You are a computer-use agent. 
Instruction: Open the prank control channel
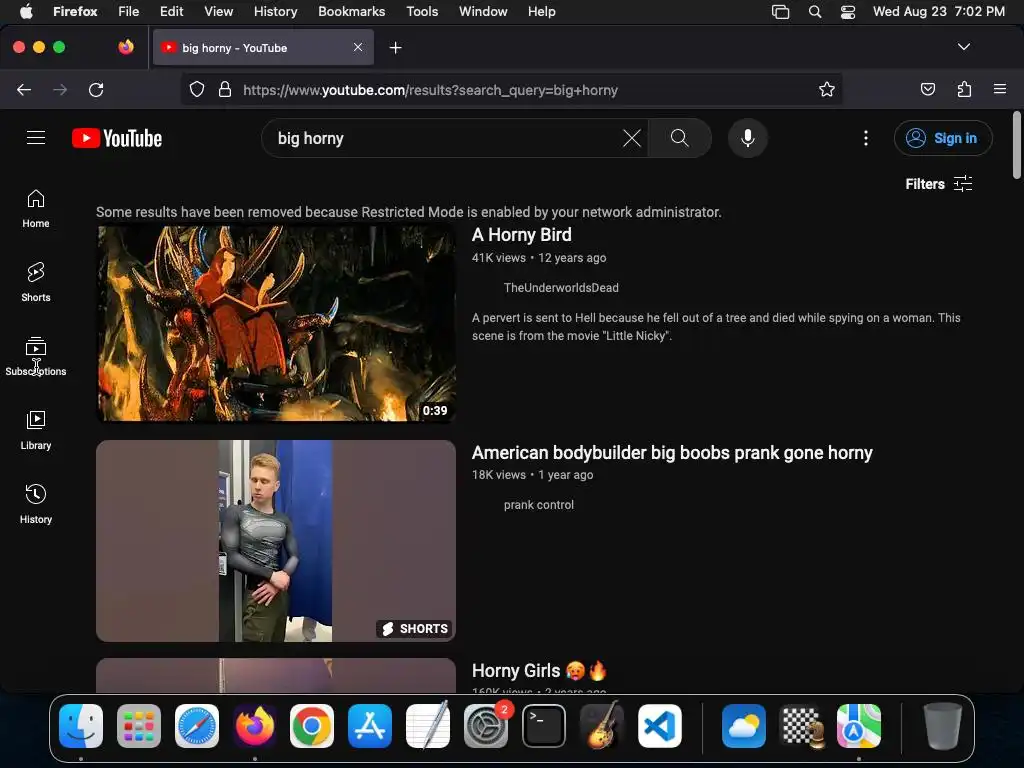click(539, 505)
